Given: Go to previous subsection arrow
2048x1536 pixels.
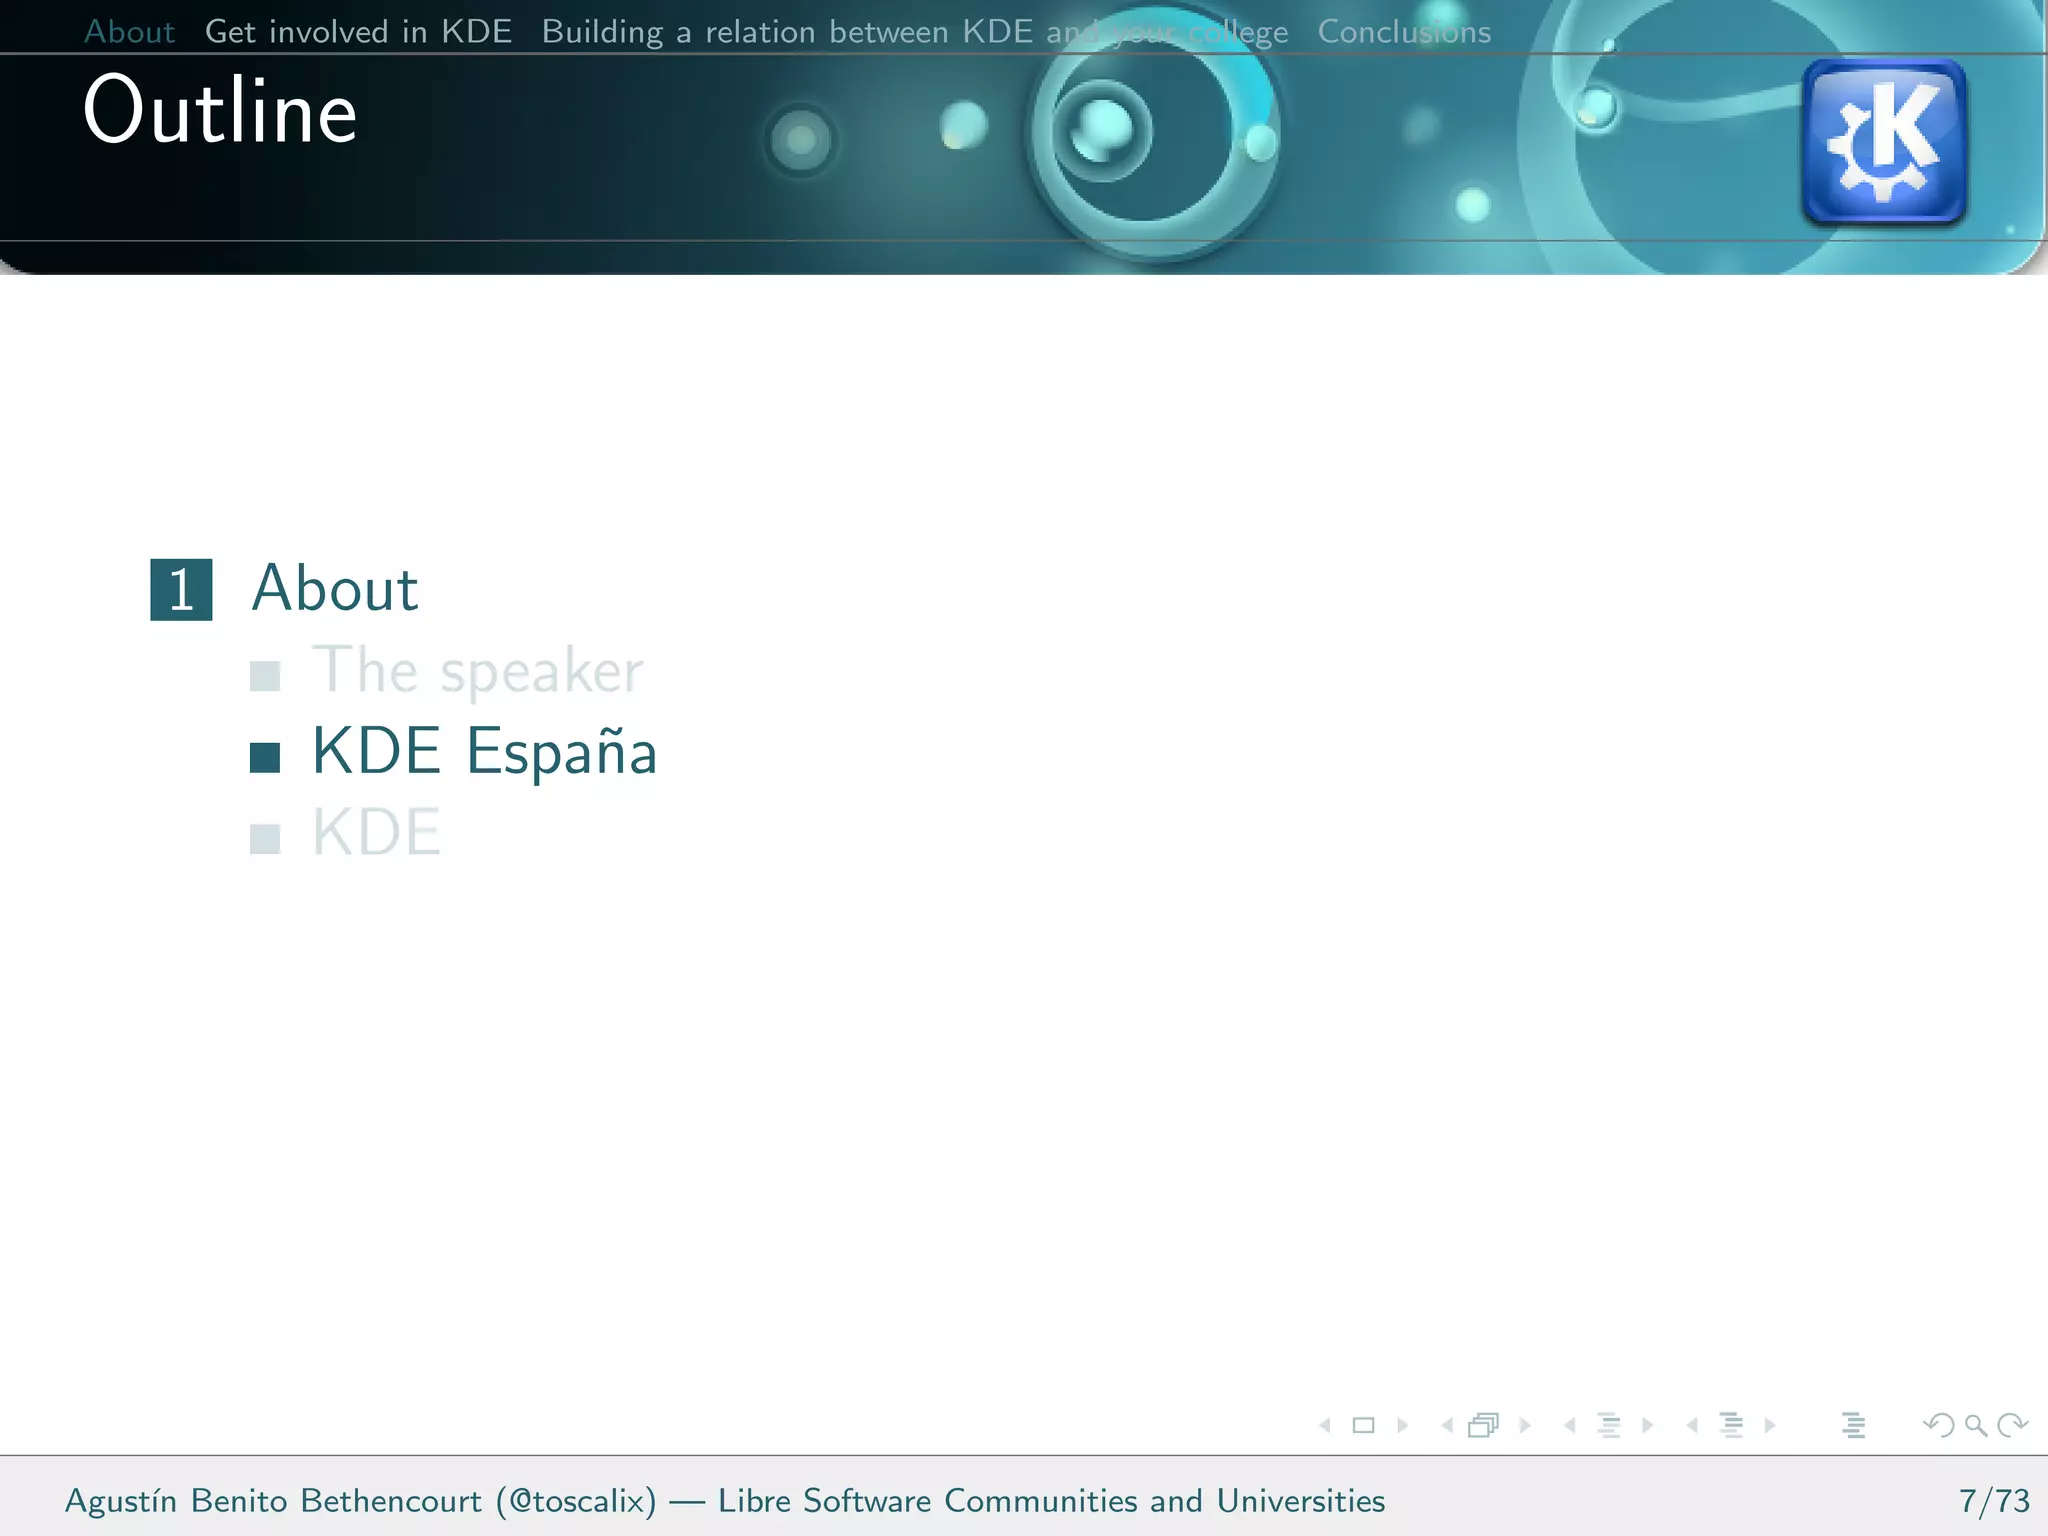Looking at the screenshot, I should [1570, 1425].
